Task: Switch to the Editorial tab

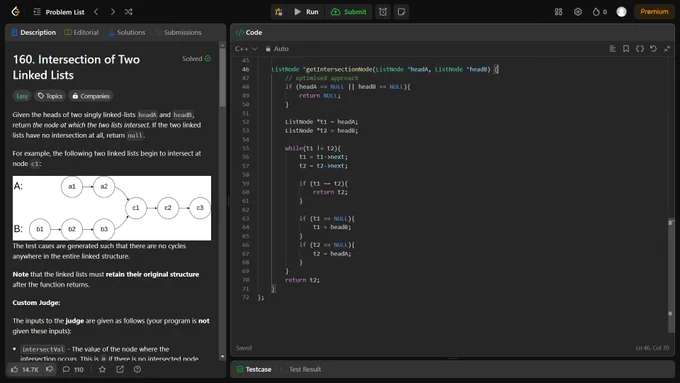Action: click(x=82, y=33)
